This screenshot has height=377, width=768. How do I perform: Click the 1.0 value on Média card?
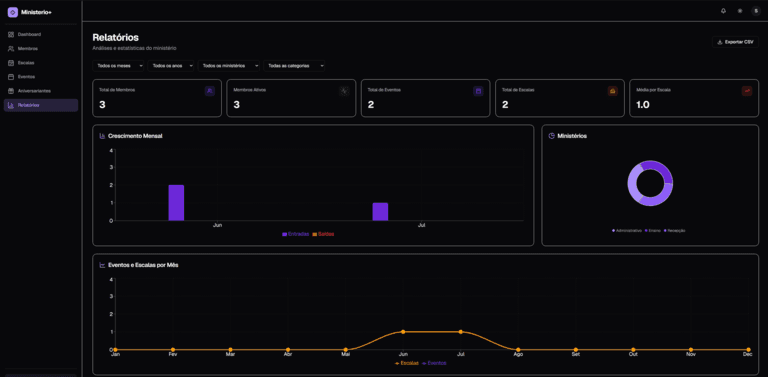[643, 105]
